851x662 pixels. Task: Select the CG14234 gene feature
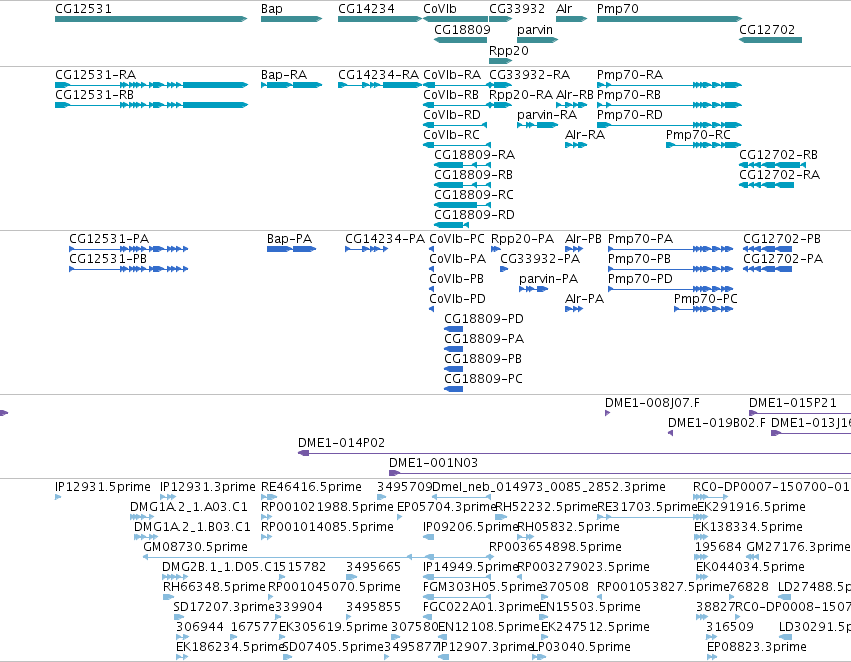(379, 19)
